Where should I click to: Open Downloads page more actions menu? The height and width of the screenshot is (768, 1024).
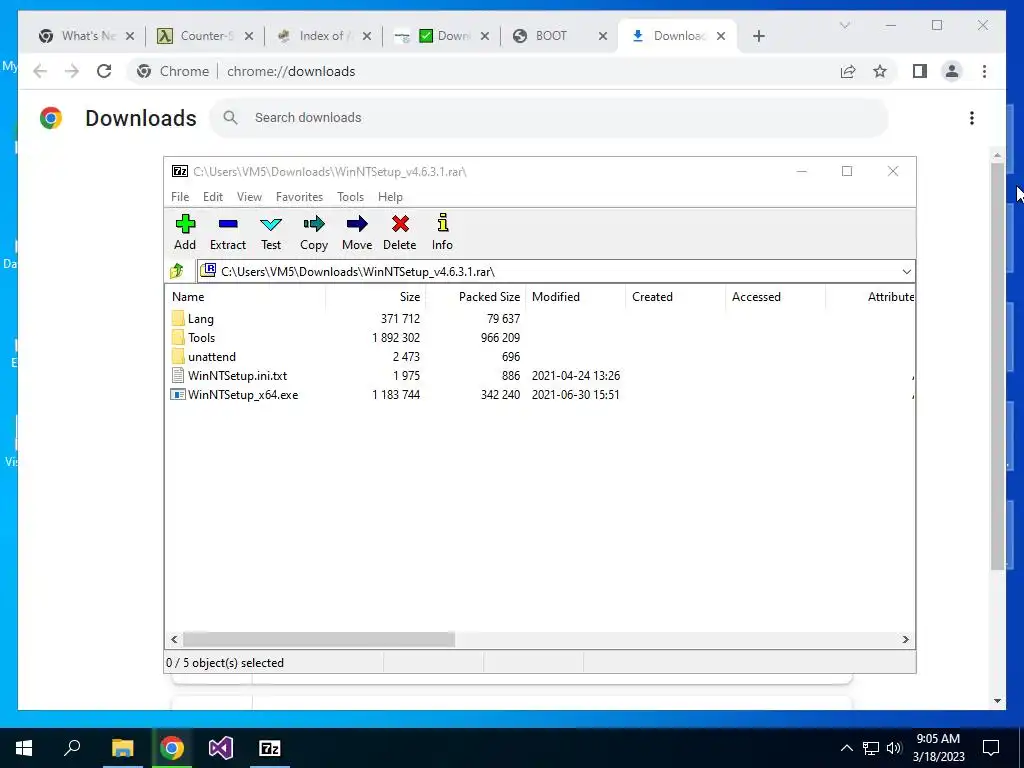pyautogui.click(x=972, y=118)
